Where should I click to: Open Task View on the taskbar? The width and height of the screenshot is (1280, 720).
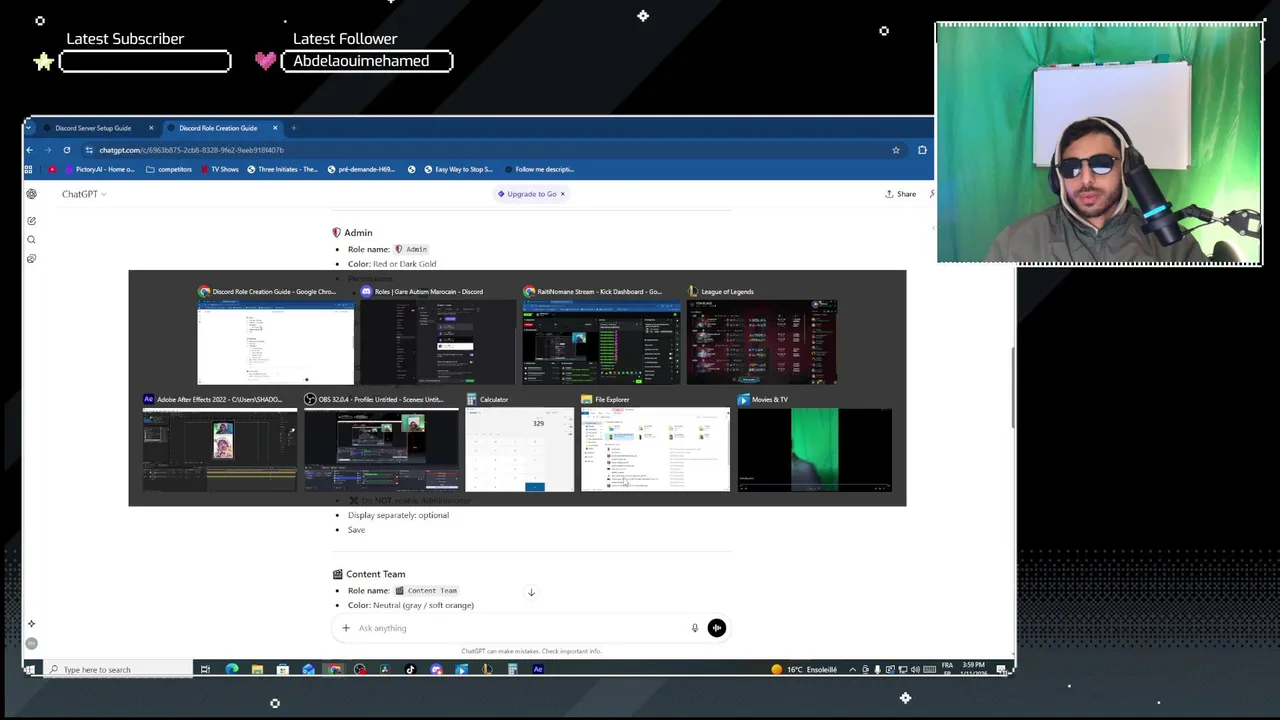205,670
